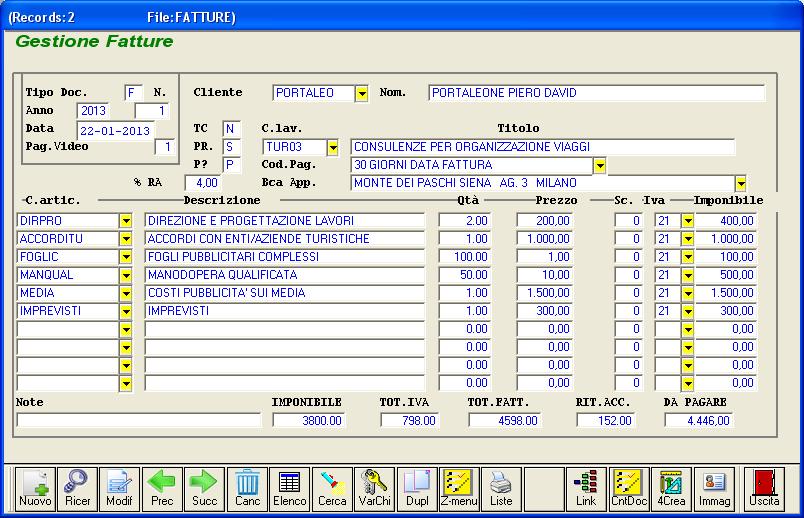Screen dimensions: 804x518
Task: Click description DIREZIONE E PROGETTAZIONE LAVORI
Action: click(285, 221)
